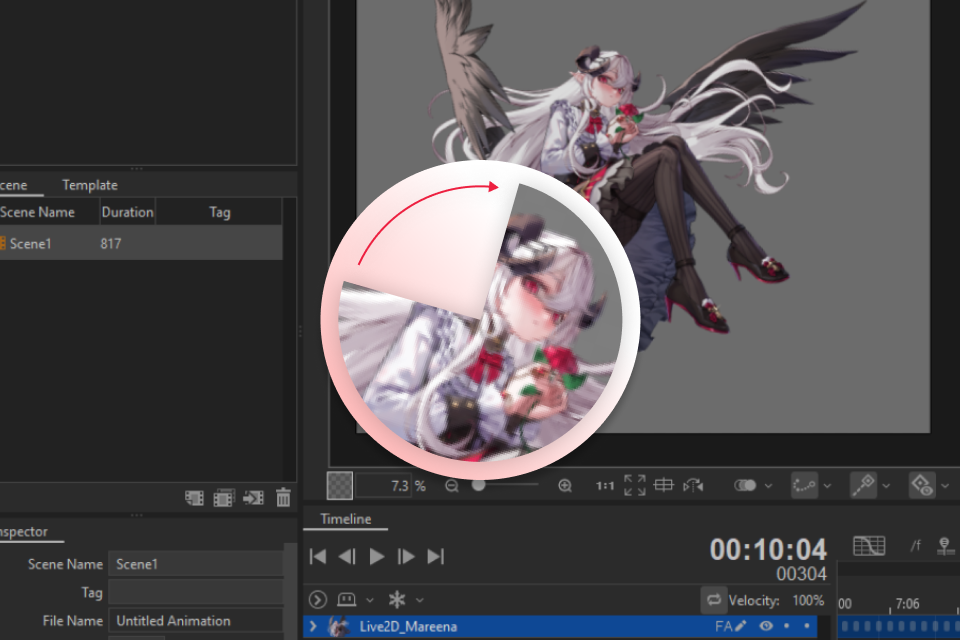Jump to the last frame
This screenshot has height=640, width=960.
(x=435, y=556)
